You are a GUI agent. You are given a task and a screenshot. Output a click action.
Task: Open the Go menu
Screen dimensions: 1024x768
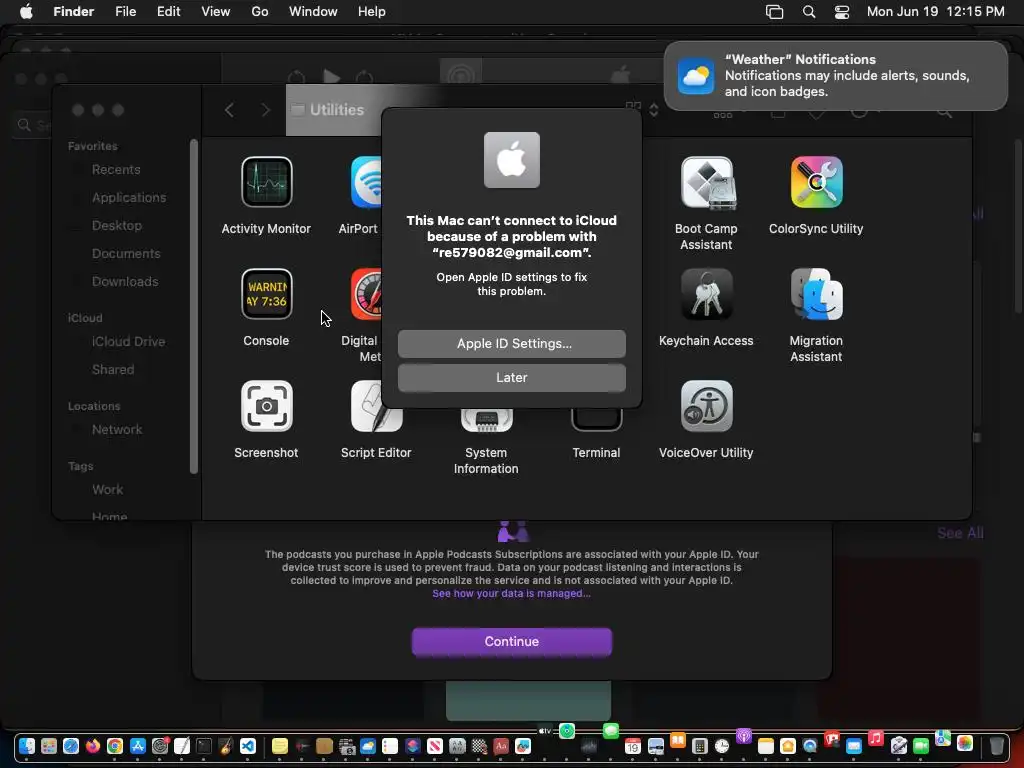point(260,12)
